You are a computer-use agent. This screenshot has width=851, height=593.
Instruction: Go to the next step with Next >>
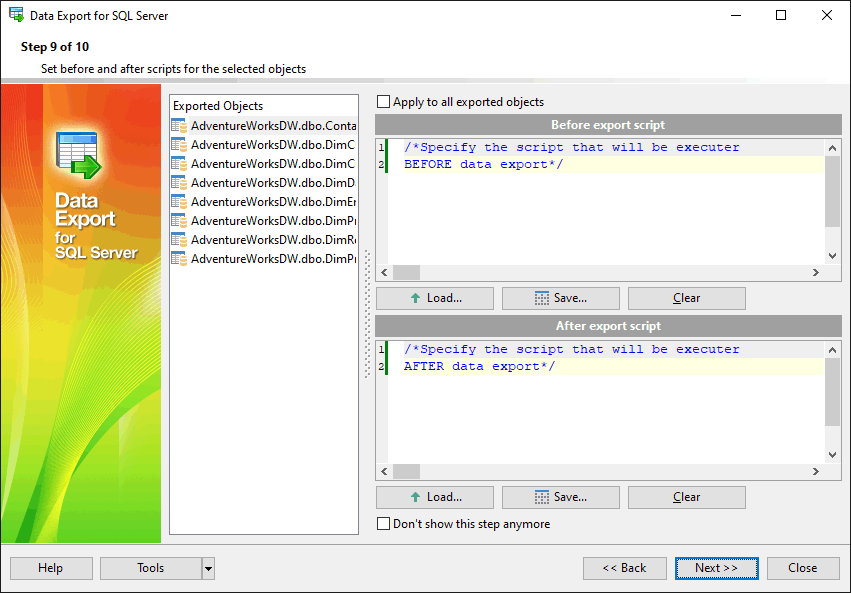coord(716,568)
